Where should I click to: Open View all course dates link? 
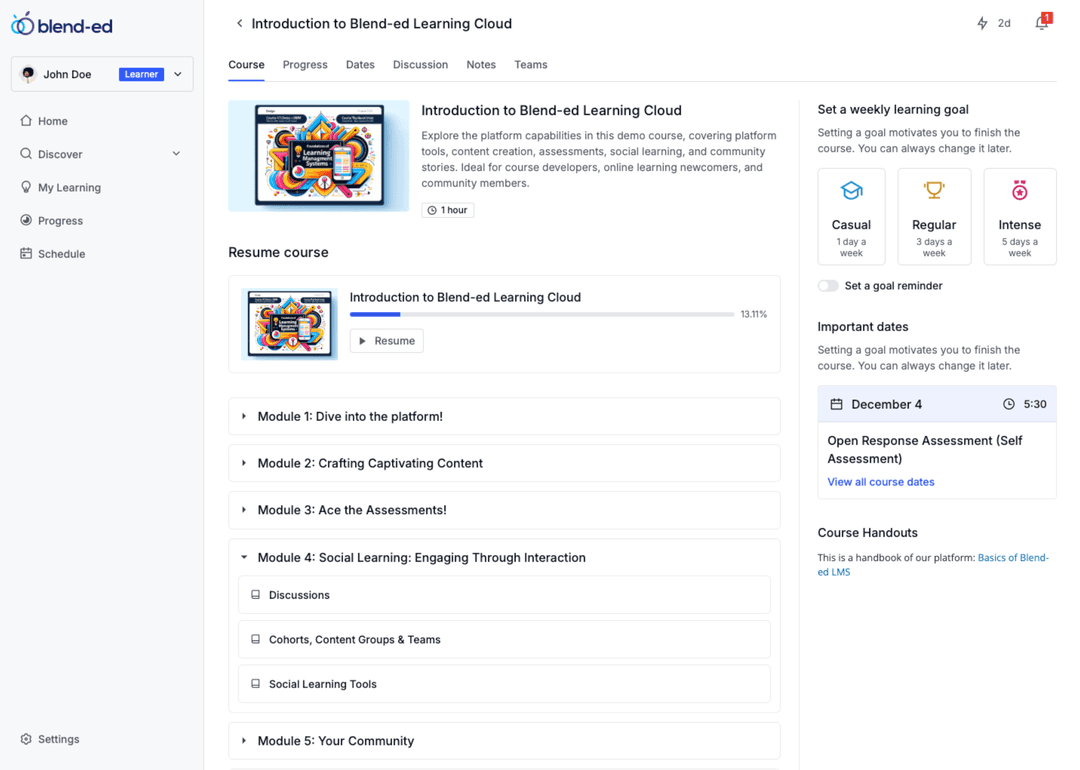tap(880, 482)
